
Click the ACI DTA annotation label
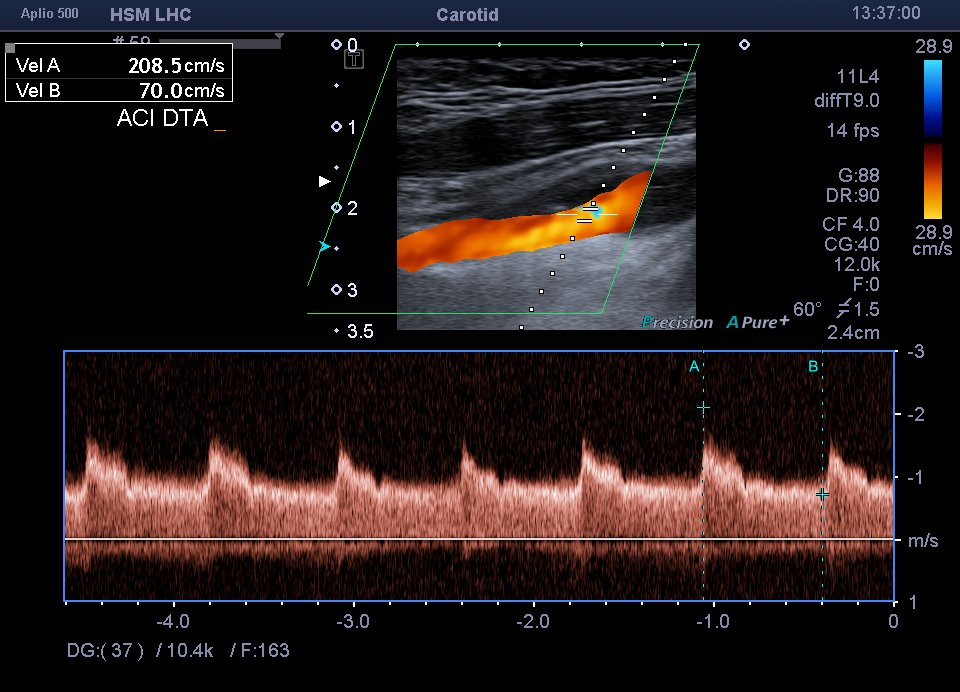coord(163,118)
